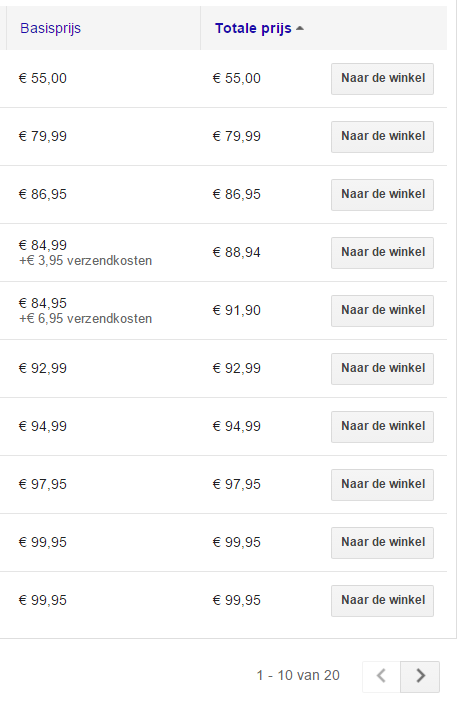The height and width of the screenshot is (709, 458).
Task: Go to next page of results
Action: 420,677
